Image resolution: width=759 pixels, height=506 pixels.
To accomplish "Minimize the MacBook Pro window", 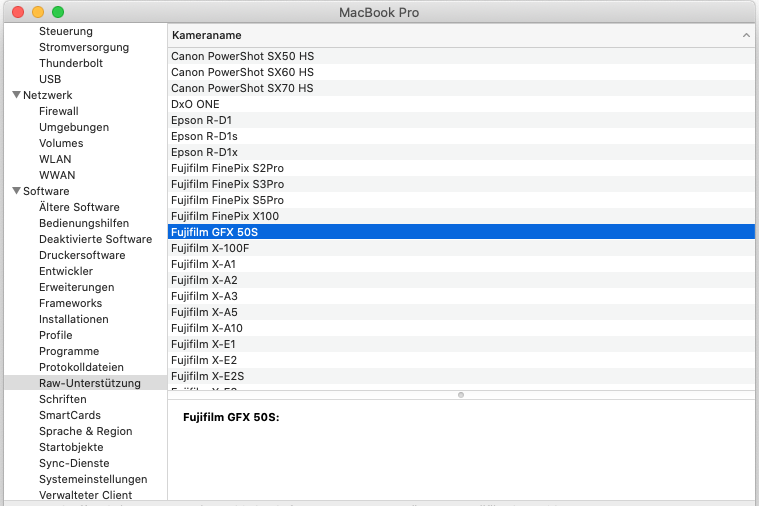I will click(38, 12).
